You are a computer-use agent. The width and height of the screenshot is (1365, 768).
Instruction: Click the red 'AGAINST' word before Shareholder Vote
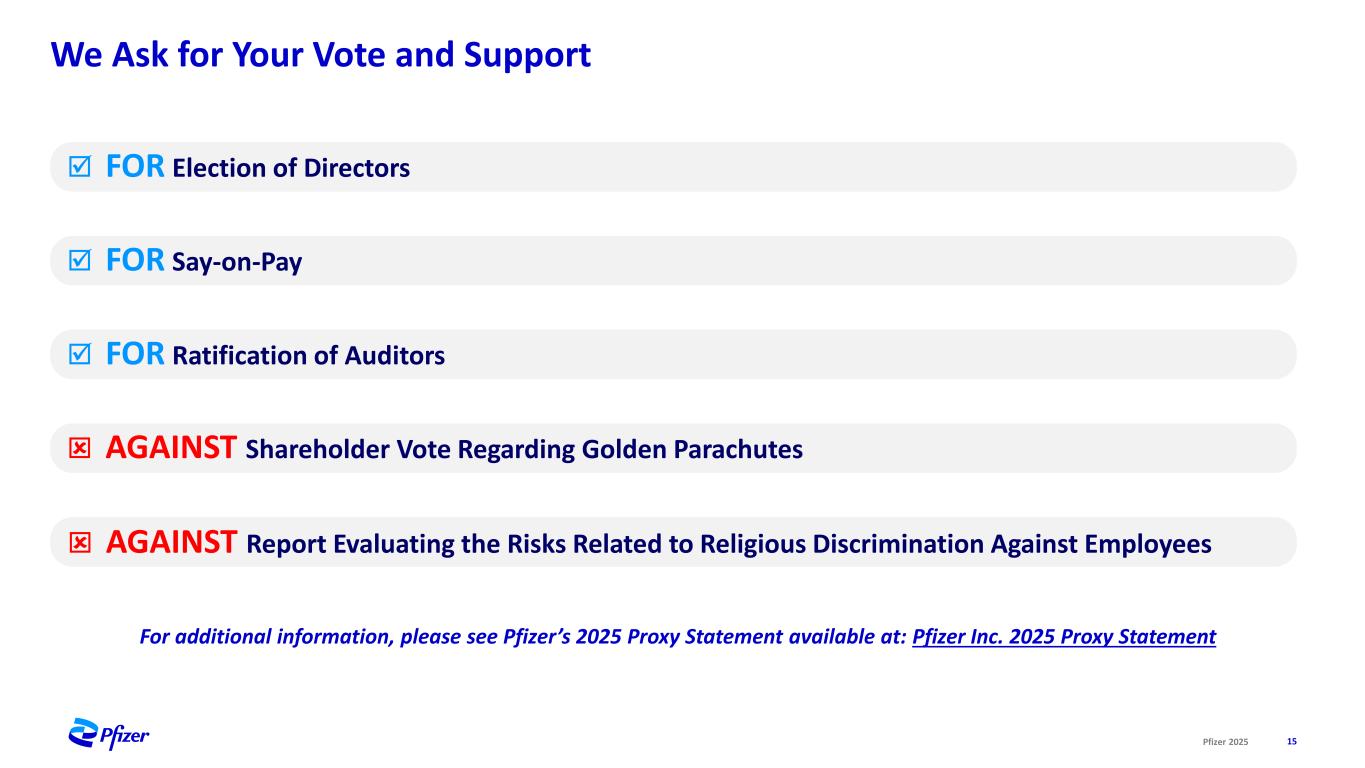(171, 449)
